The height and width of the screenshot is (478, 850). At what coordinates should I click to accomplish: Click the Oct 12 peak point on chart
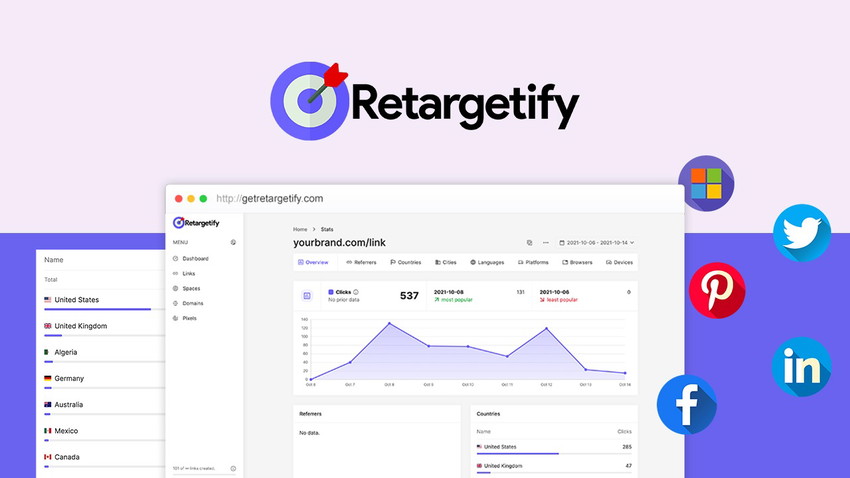(546, 328)
